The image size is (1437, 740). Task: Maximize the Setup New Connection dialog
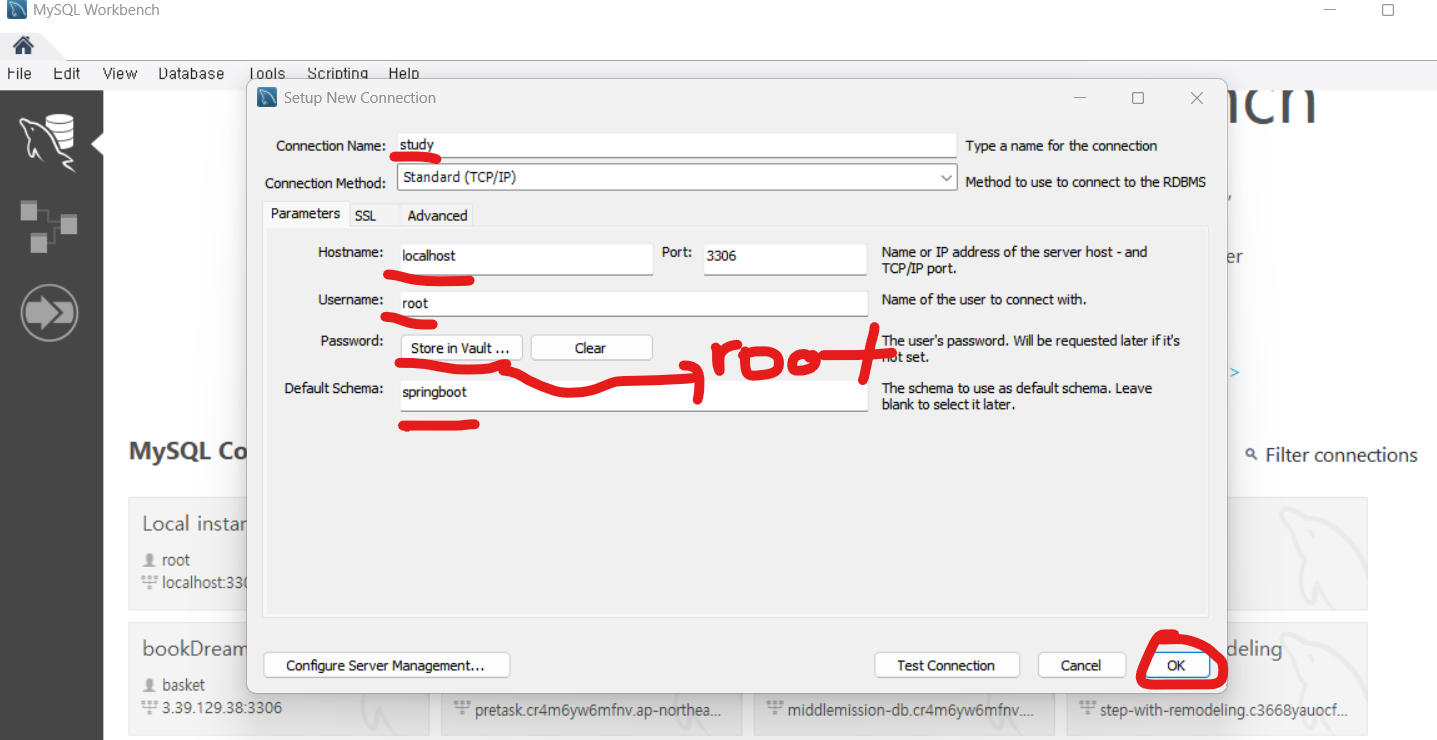point(1138,98)
